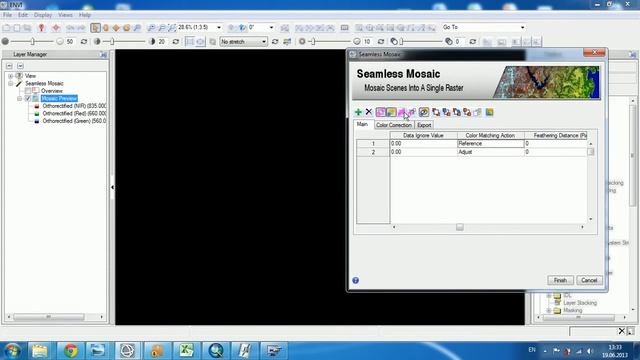Open the File menu
Screen dimensions: 640x360
pos(7,15)
